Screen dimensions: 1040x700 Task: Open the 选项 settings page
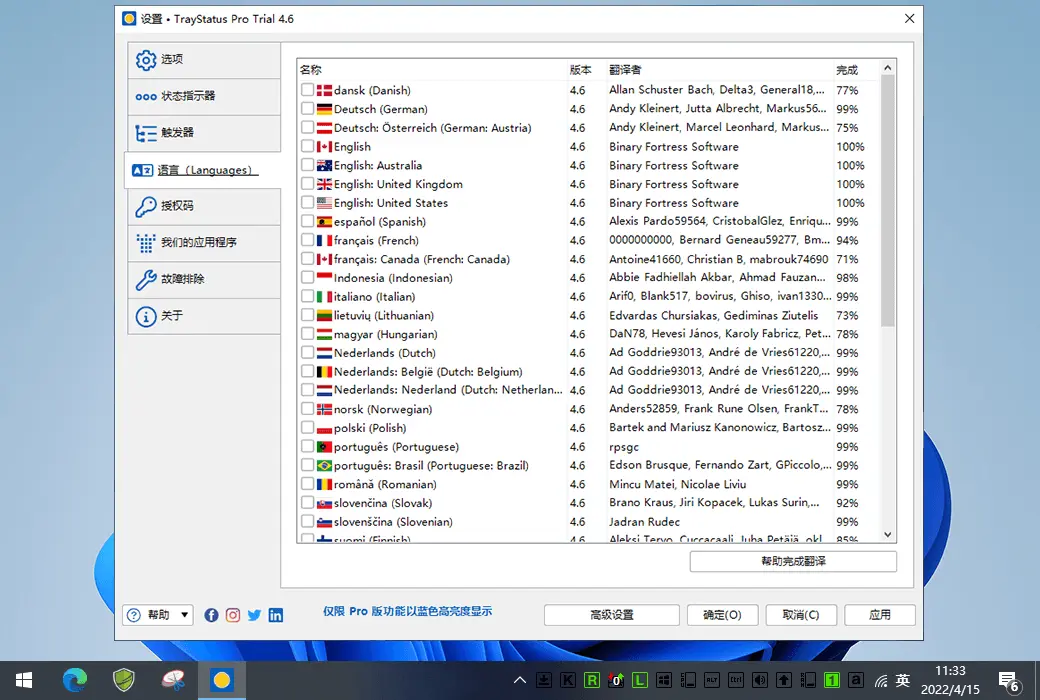(x=204, y=60)
